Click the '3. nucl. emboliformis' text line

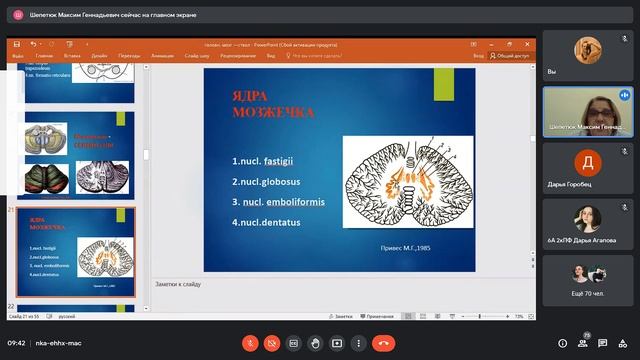coord(278,202)
